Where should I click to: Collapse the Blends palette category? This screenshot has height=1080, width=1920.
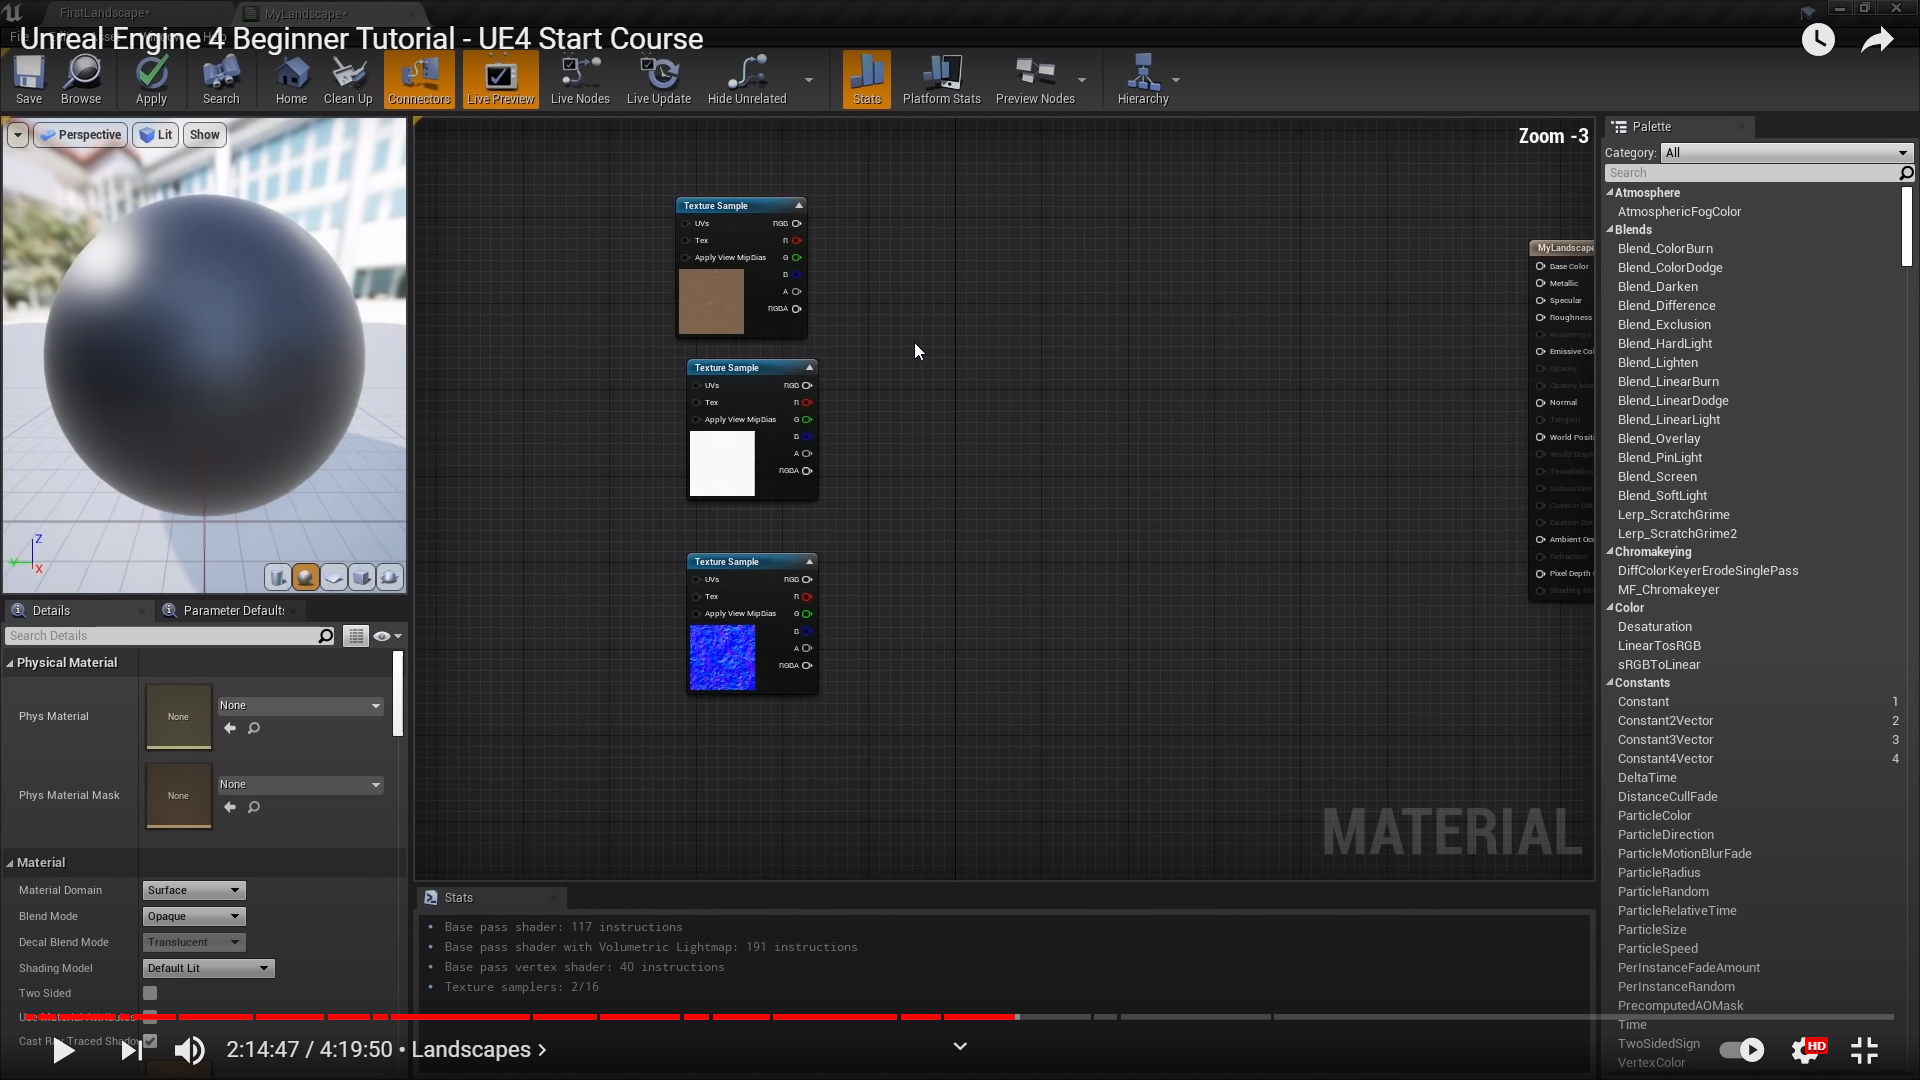tap(1610, 230)
